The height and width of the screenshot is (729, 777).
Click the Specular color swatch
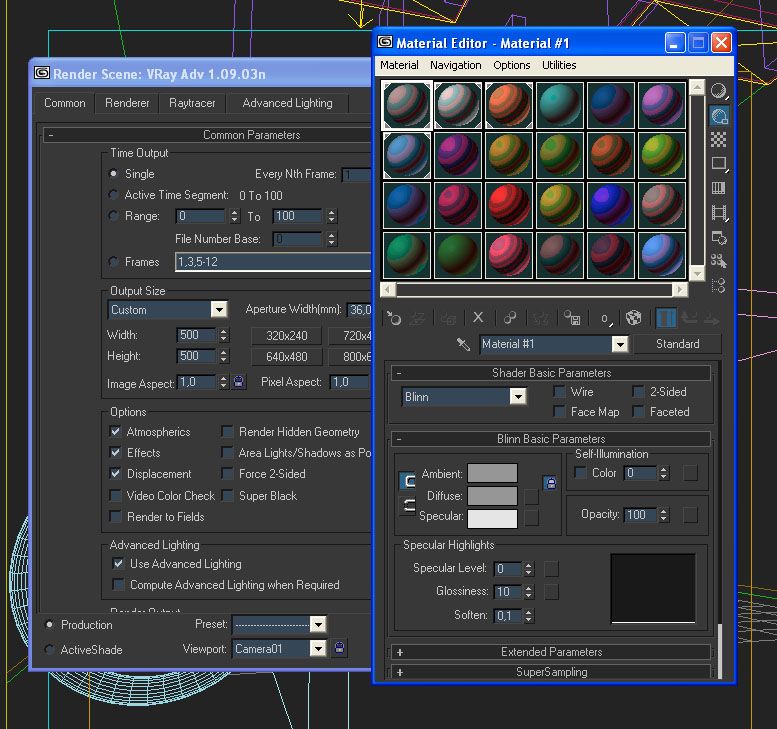(493, 518)
